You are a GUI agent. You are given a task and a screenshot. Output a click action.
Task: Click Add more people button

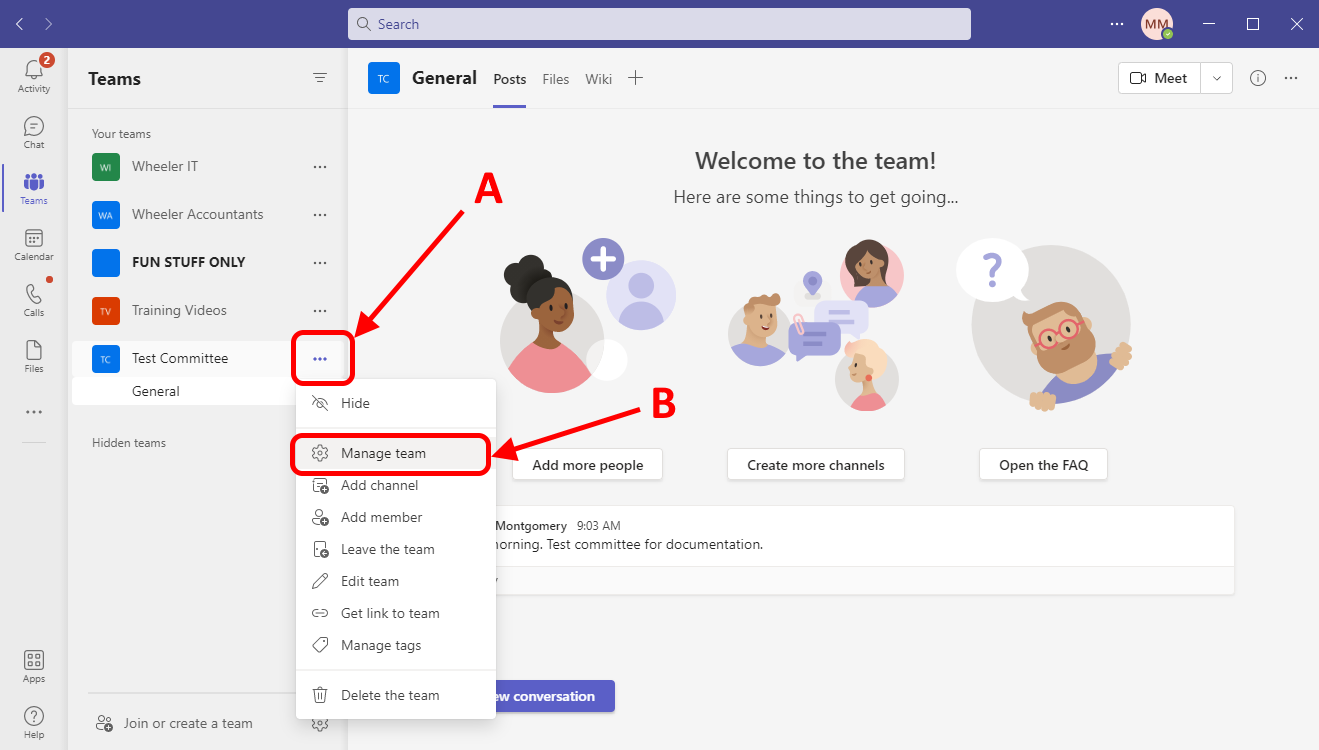pos(587,465)
